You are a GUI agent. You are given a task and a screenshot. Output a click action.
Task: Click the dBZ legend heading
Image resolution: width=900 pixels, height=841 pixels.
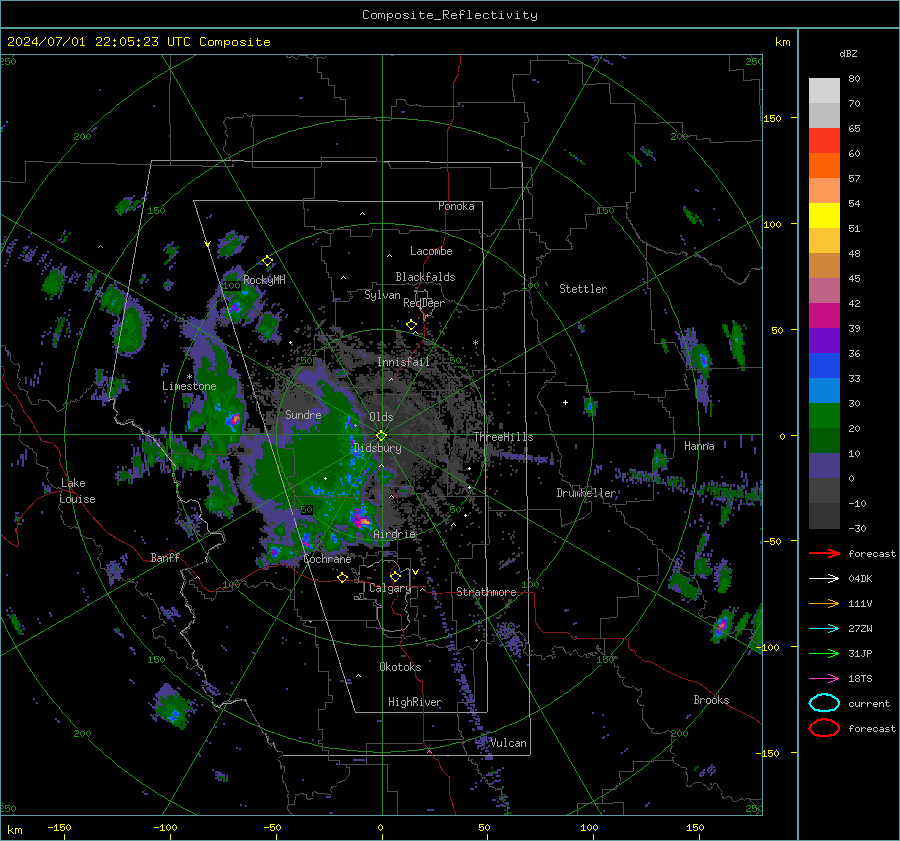[x=848, y=53]
